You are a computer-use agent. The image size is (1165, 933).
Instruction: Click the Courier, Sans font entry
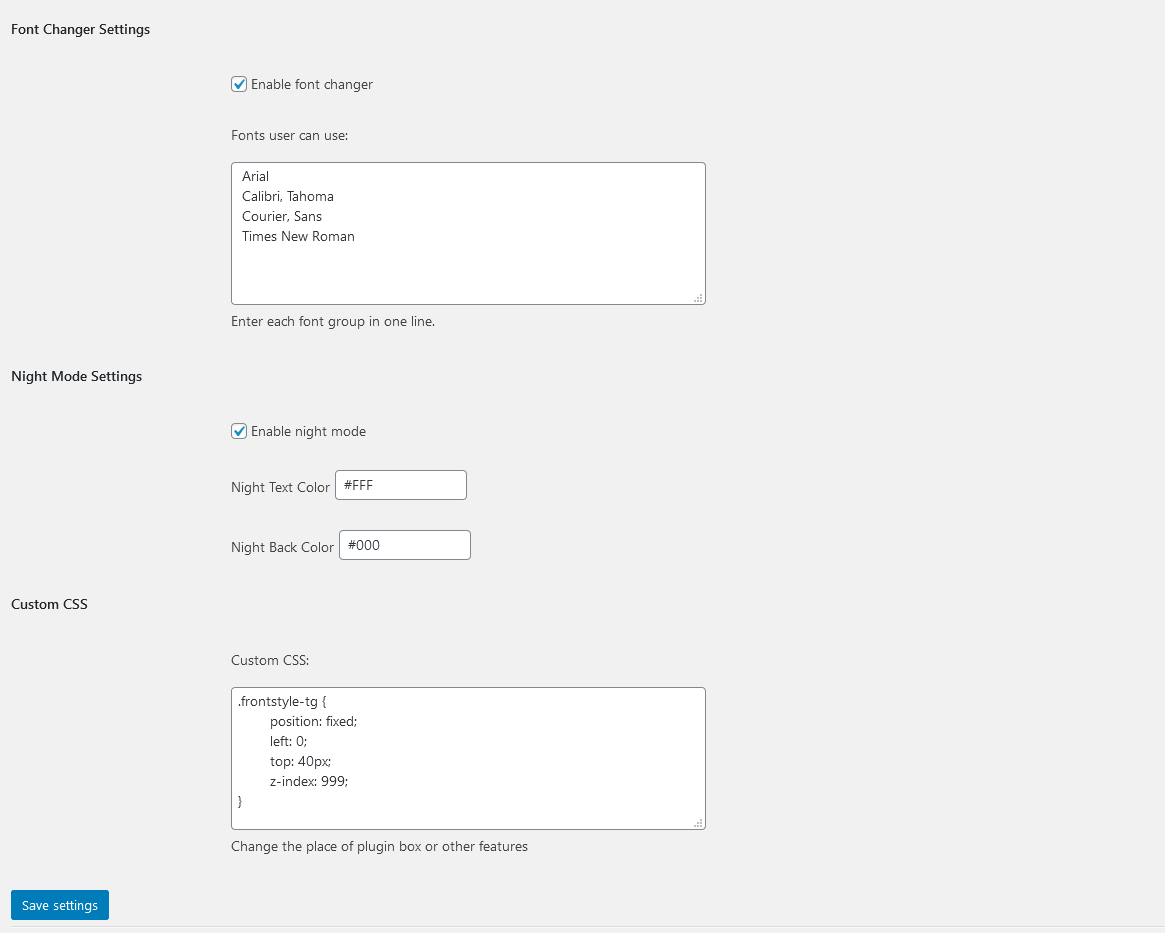tap(282, 216)
